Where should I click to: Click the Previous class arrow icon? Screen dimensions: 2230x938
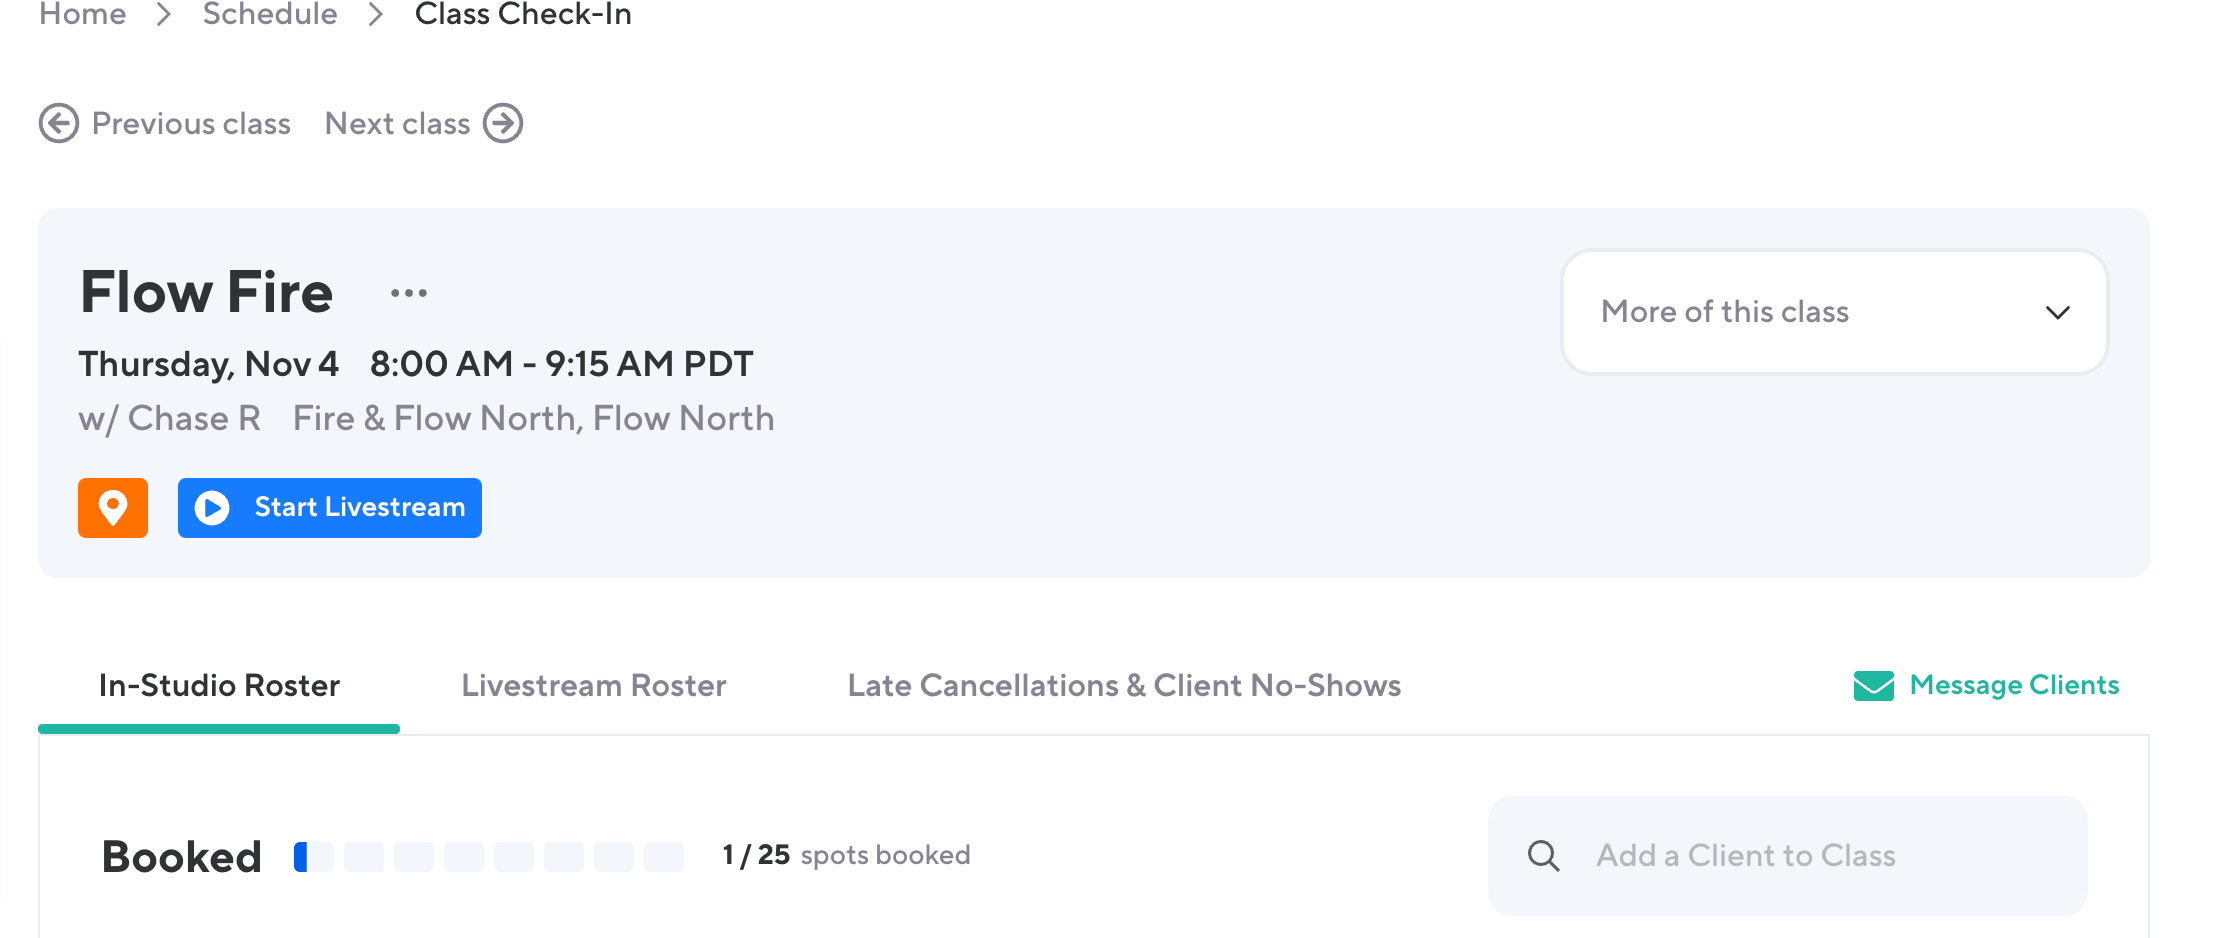[x=59, y=124]
